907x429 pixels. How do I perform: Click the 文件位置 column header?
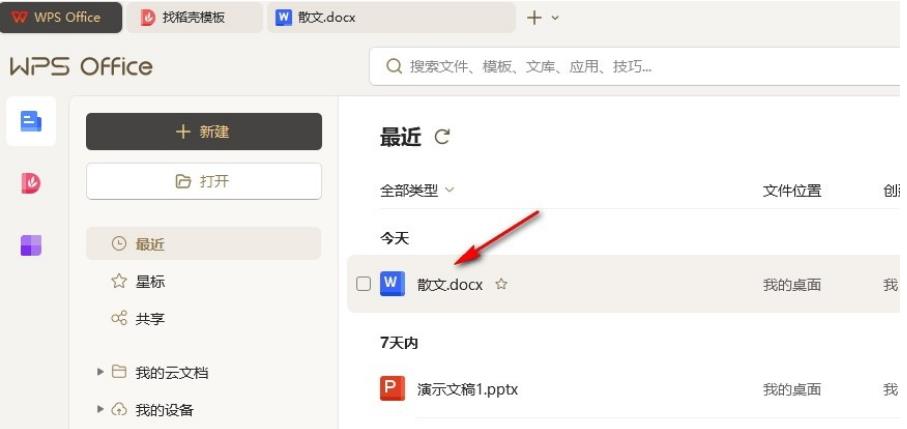792,190
